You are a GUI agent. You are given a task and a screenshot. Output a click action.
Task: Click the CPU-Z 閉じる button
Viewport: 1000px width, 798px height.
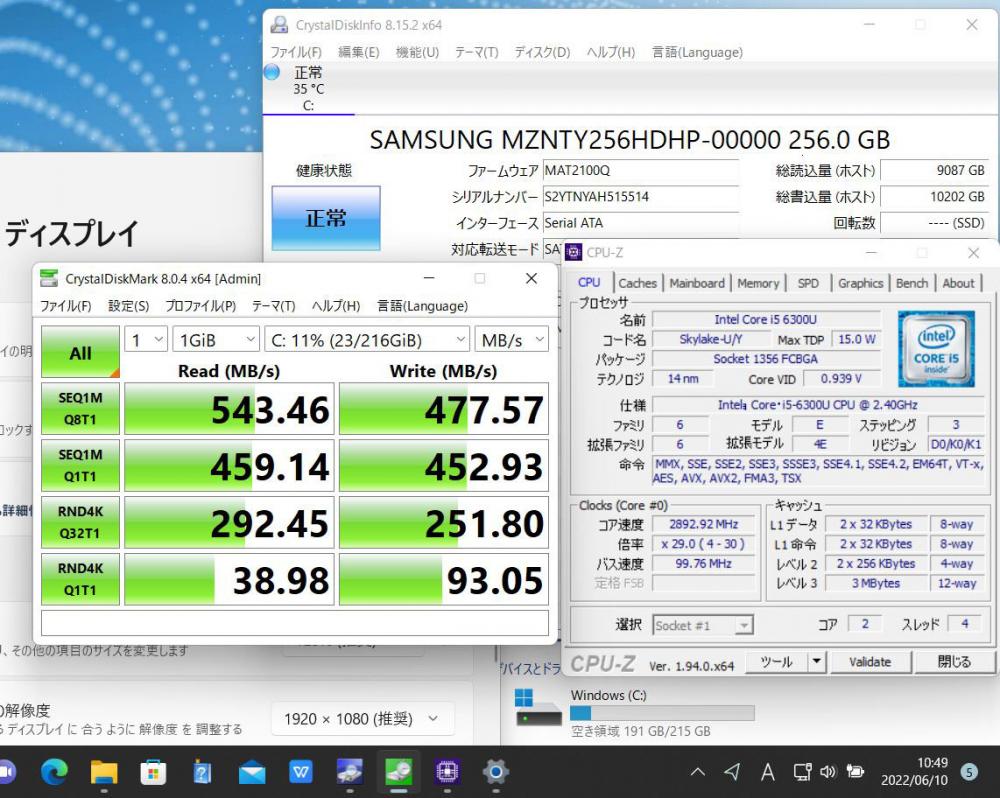954,661
